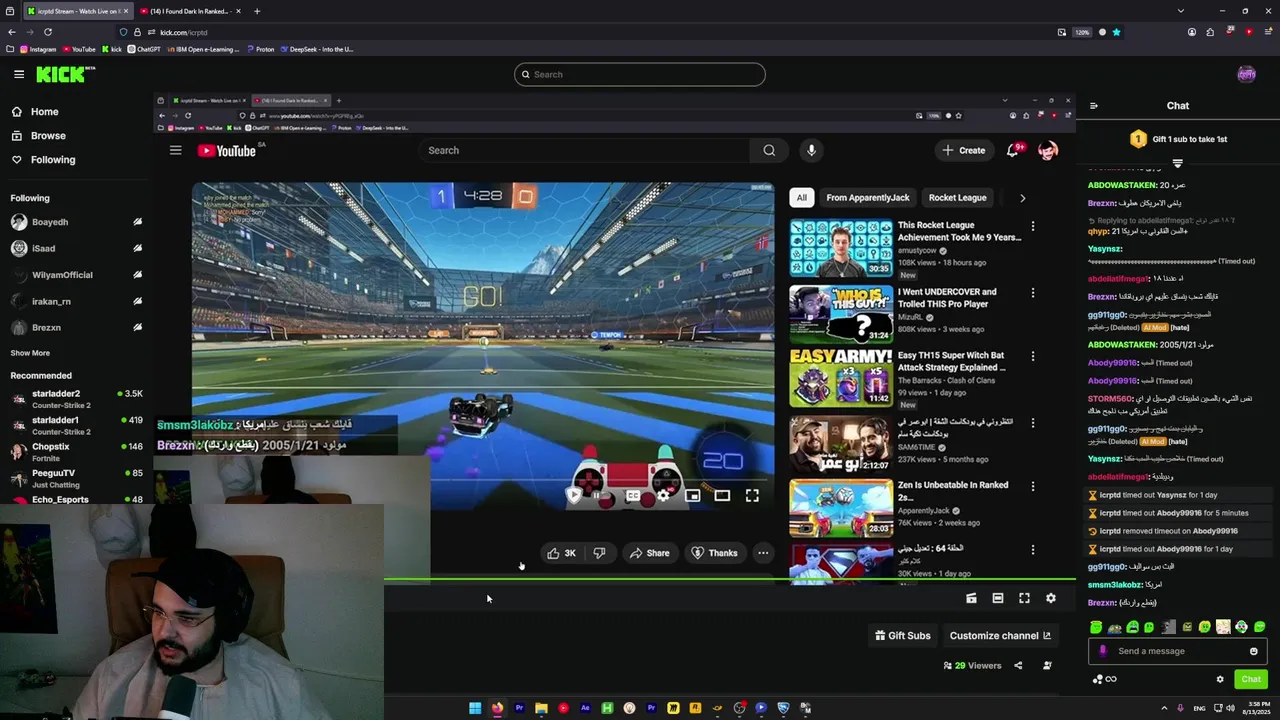
Task: Expand Show More followed channels
Action: [x=30, y=353]
